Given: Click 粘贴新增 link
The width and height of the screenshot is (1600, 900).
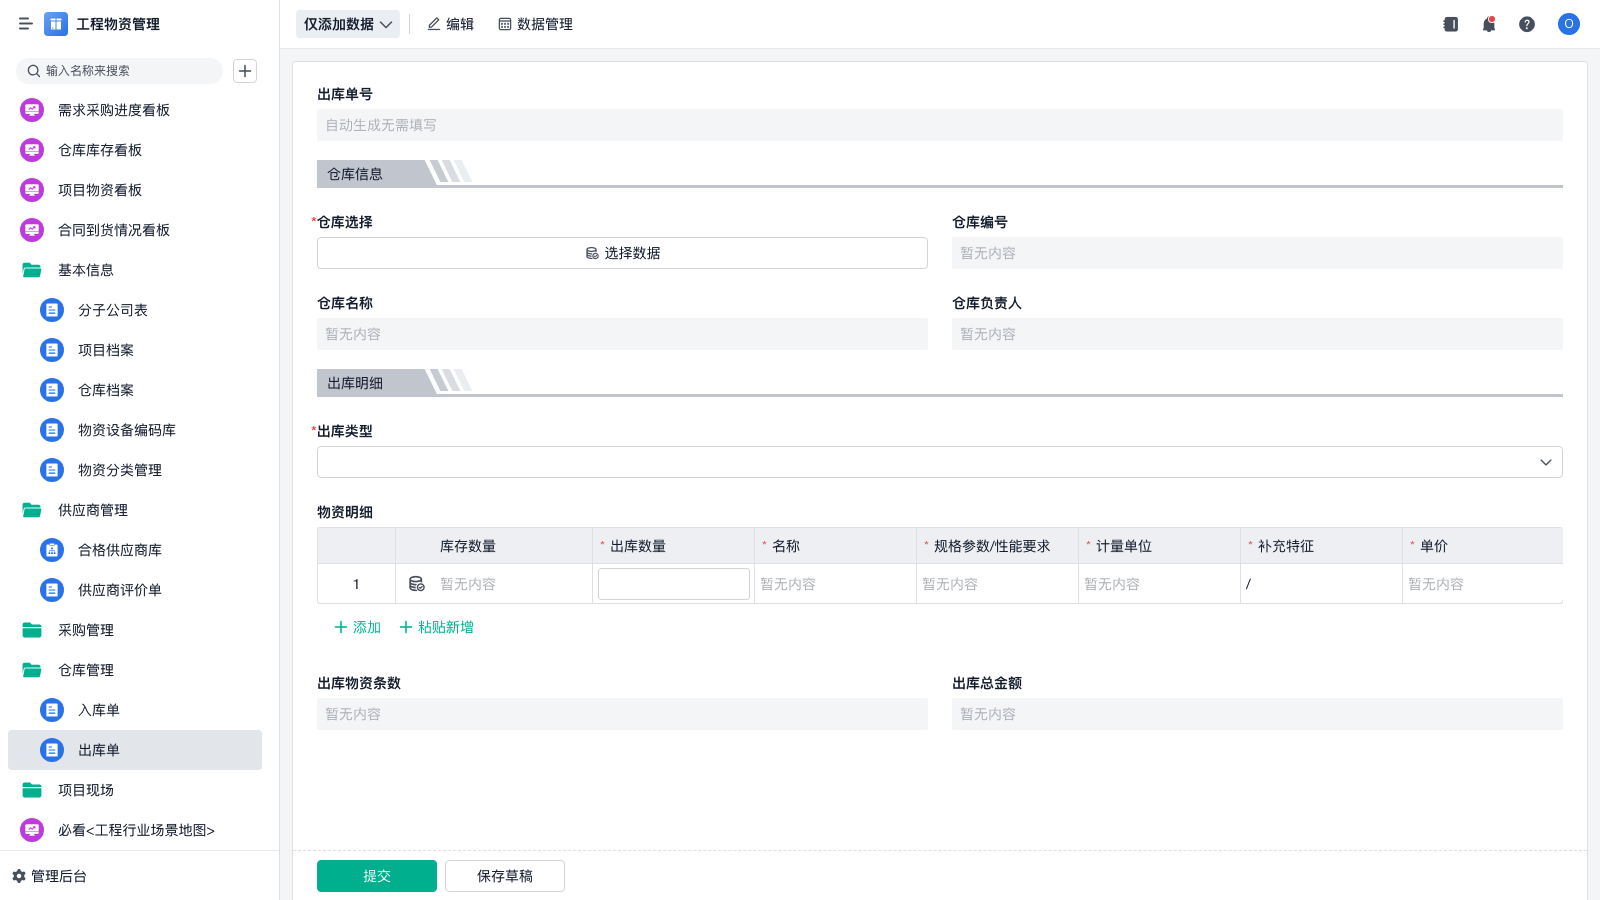Looking at the screenshot, I should point(436,627).
